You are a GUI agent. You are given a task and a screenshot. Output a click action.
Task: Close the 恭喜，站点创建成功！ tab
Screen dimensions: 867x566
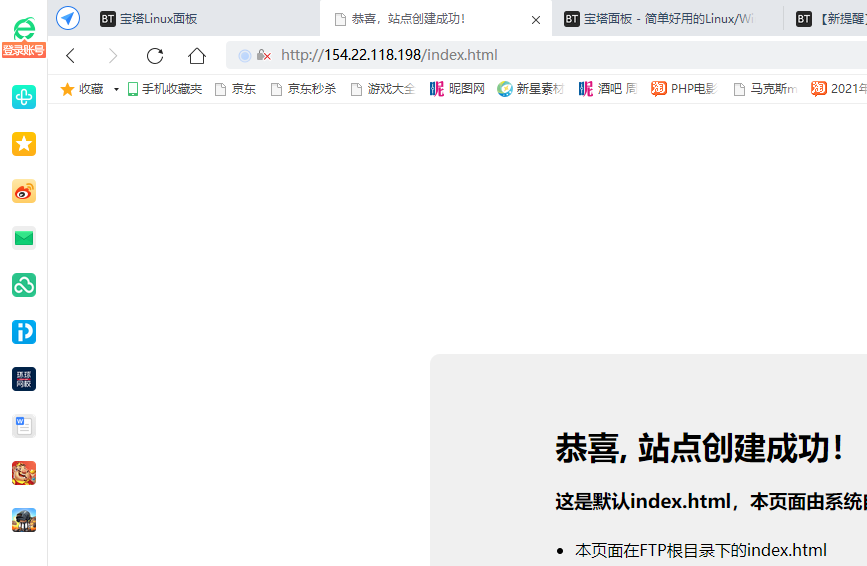pos(536,20)
